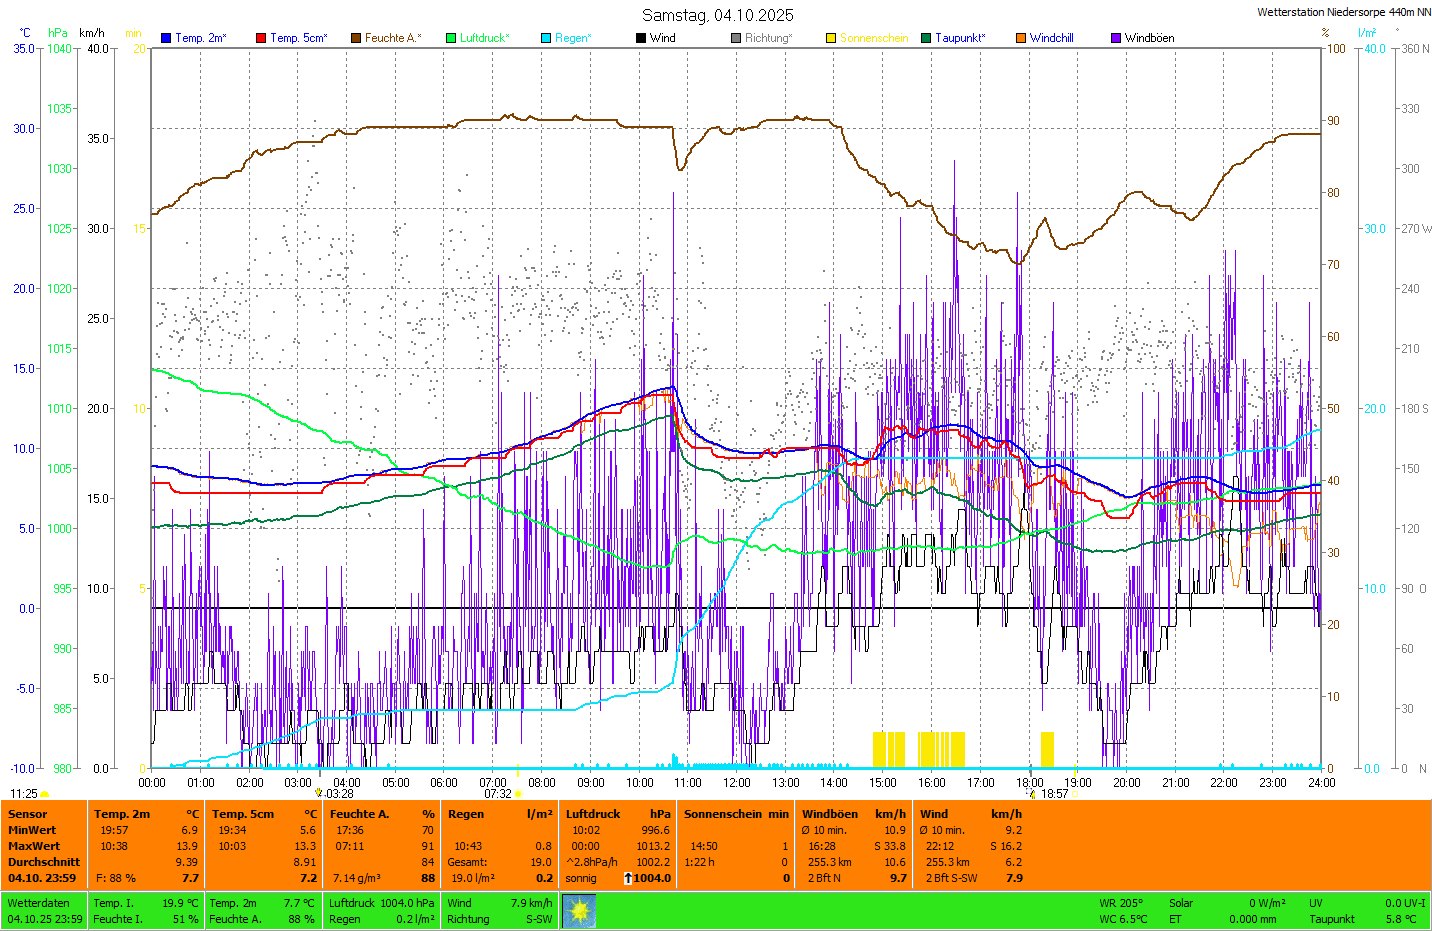Screen dimensions: 1432x931
Task: Click the cyan Regen legend square
Action: [x=546, y=38]
